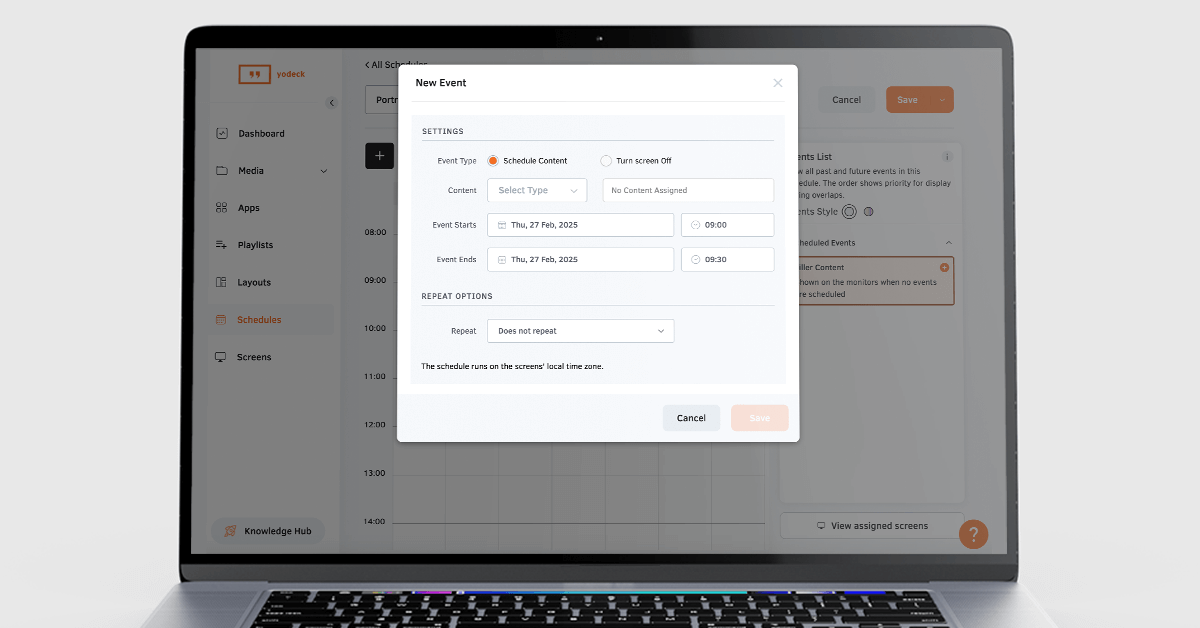Click the Layouts icon in sidebar
Image resolution: width=1200 pixels, height=628 pixels.
[x=221, y=282]
